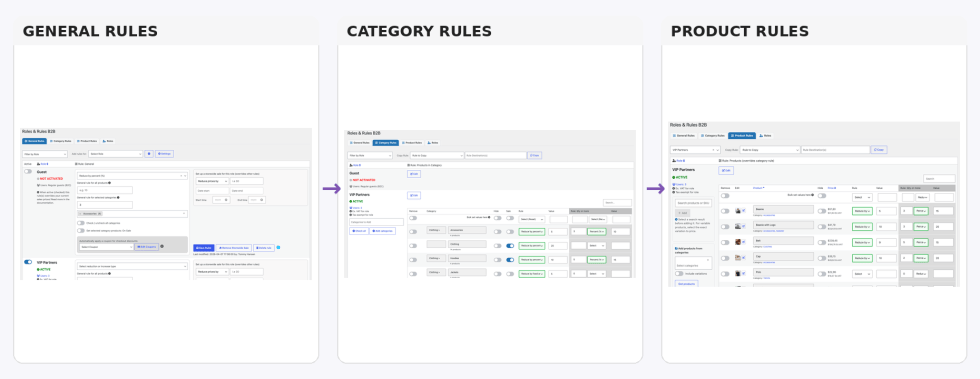Viewport: 980px width, 379px height.
Task: Open Guest's Reduce by percent rule dropdown
Action: coord(132,176)
